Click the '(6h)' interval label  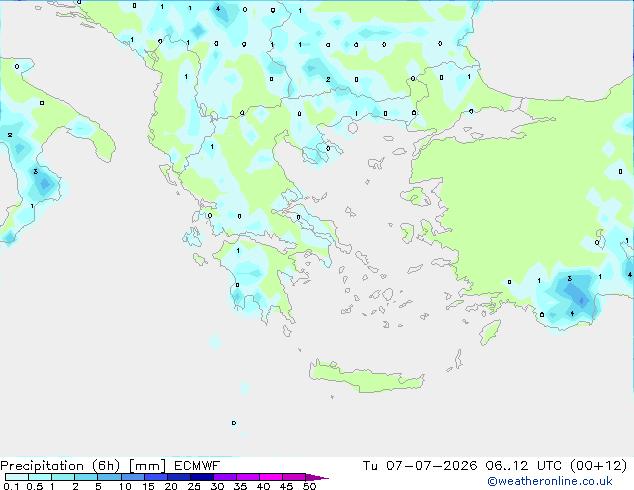[106, 466]
